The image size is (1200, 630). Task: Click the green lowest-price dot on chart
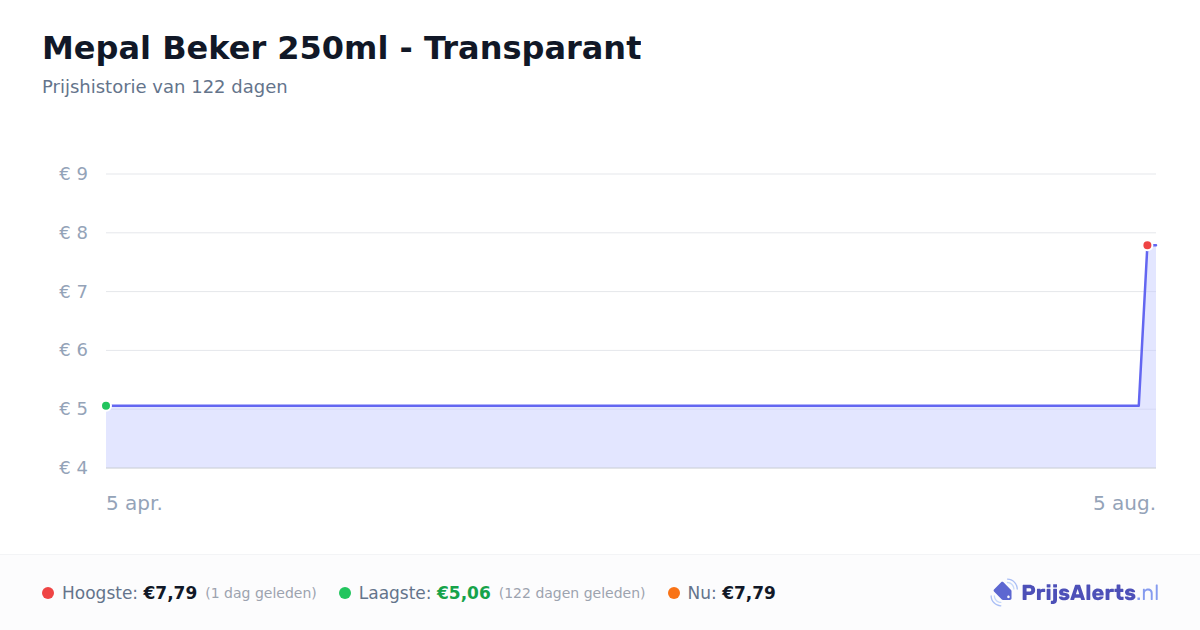[106, 406]
